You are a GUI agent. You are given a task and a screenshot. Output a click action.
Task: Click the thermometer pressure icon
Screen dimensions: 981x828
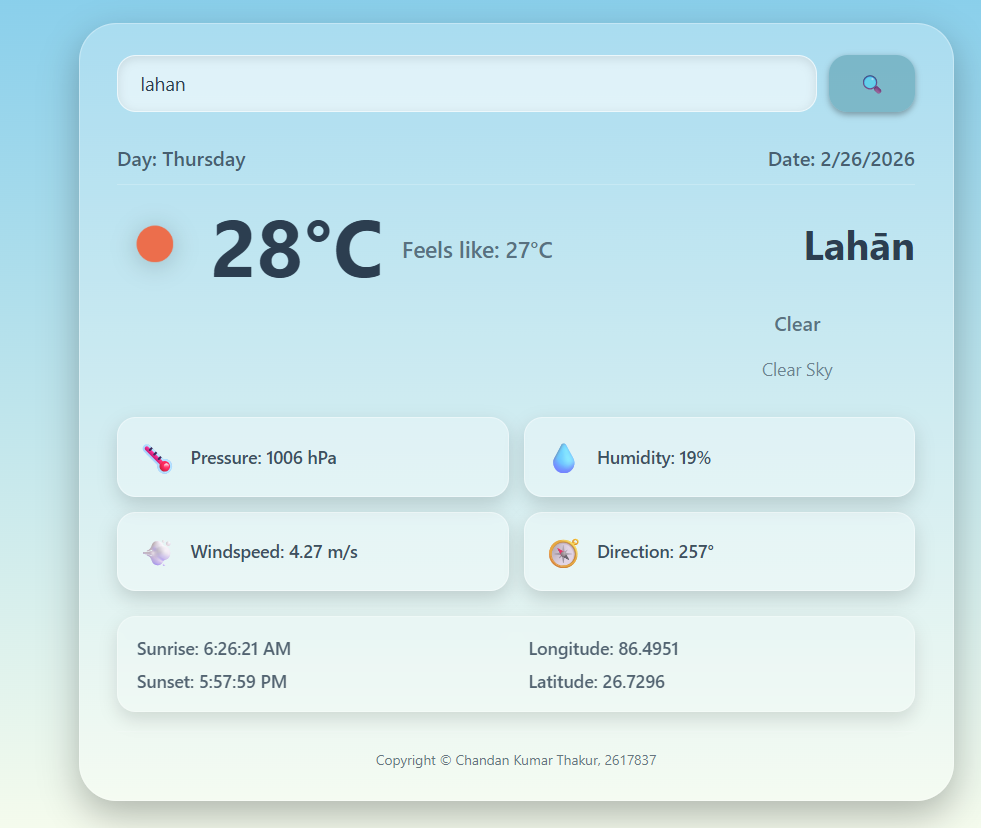tap(157, 458)
